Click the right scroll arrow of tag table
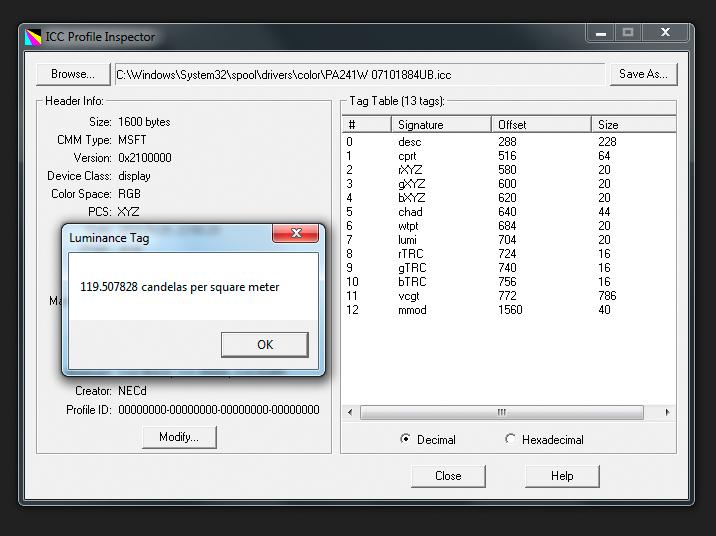 tap(668, 412)
